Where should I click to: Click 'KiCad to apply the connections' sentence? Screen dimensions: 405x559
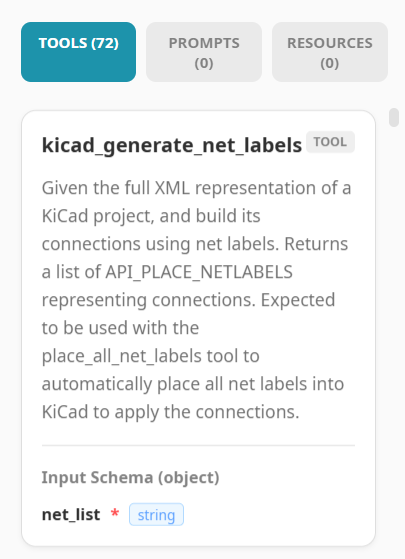(170, 412)
